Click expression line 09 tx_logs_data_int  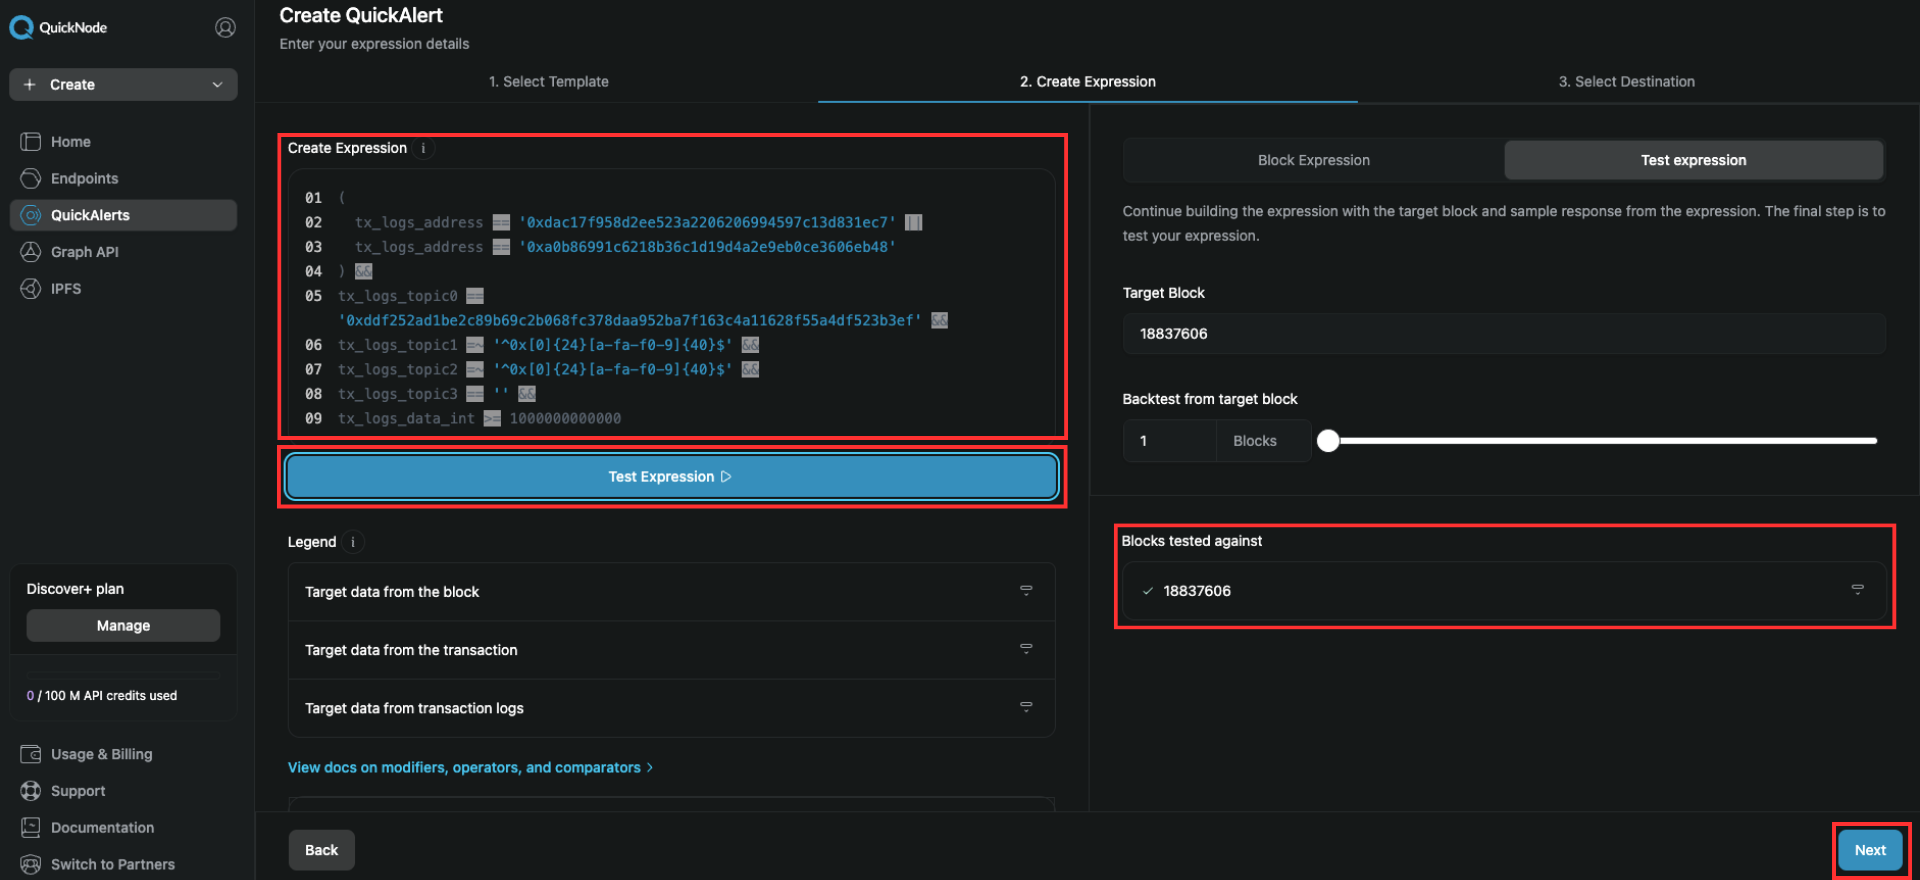tap(406, 418)
